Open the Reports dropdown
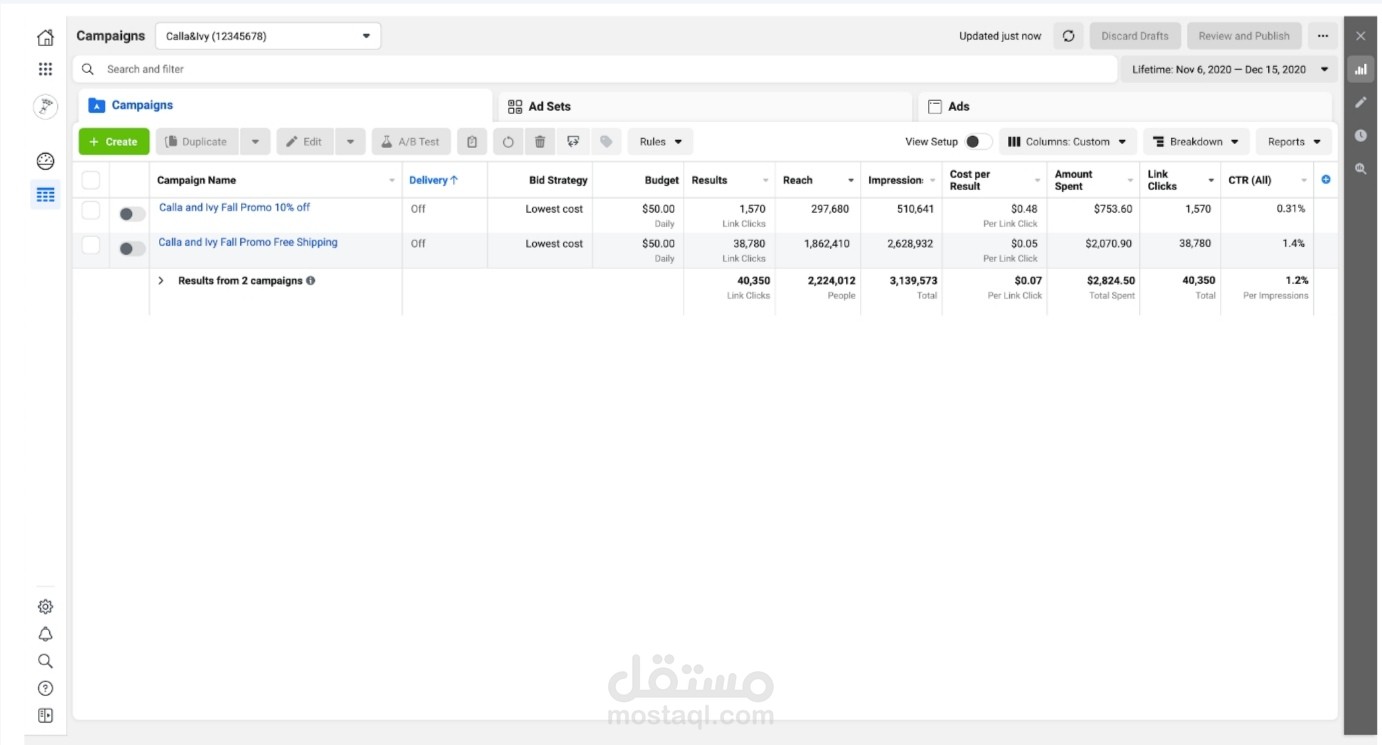The width and height of the screenshot is (1382, 745). point(1294,142)
